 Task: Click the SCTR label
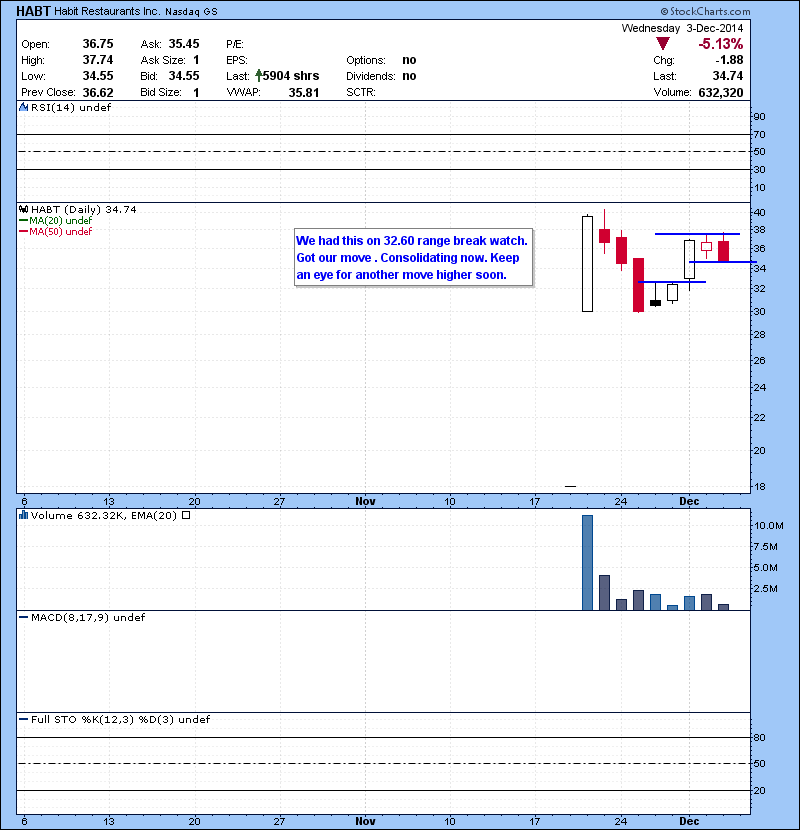pyautogui.click(x=361, y=93)
